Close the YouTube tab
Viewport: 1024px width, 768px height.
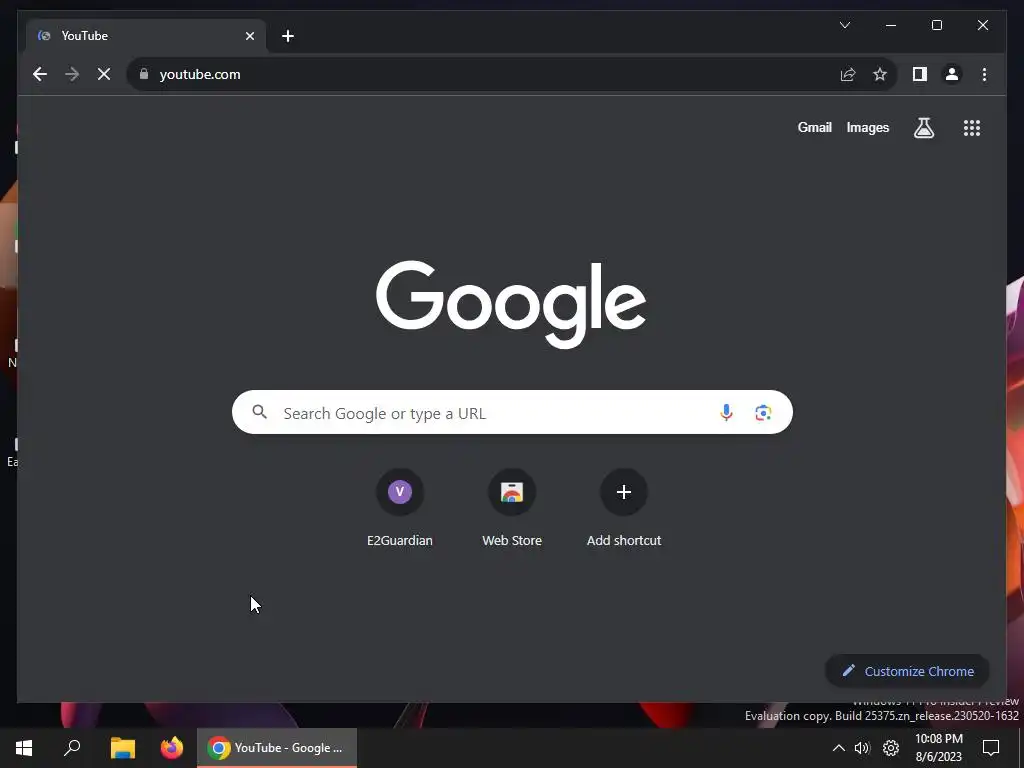pos(249,36)
